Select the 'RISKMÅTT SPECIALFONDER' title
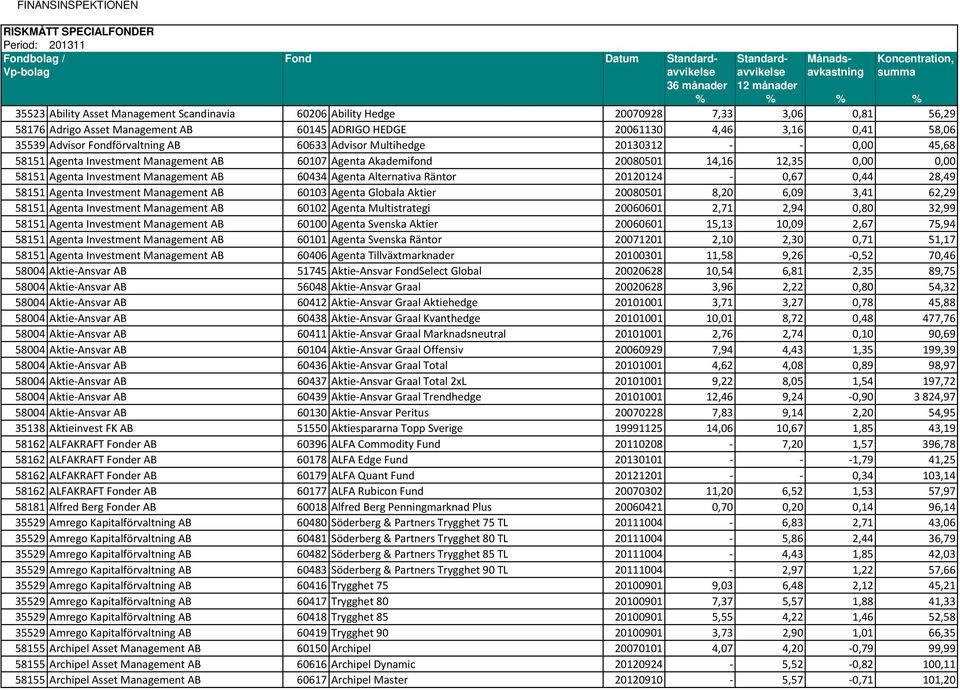Viewport: 960px width, 690px height. [78, 32]
